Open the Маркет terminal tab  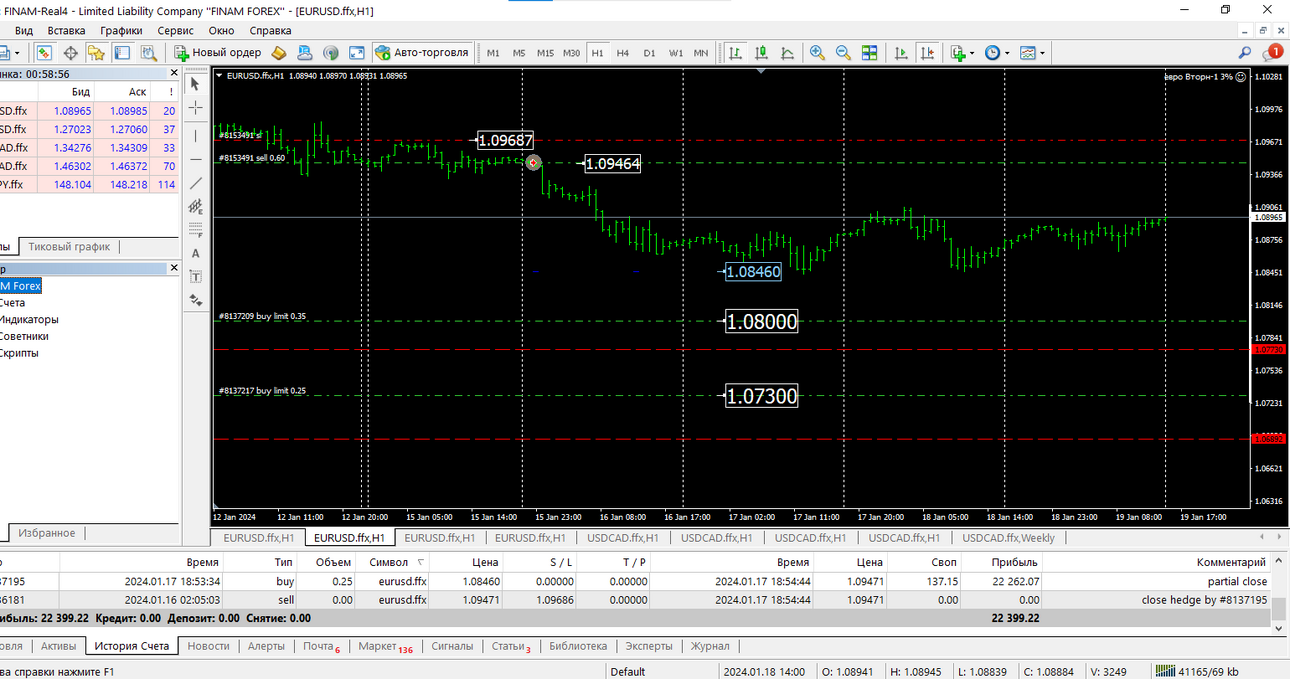[x=384, y=646]
